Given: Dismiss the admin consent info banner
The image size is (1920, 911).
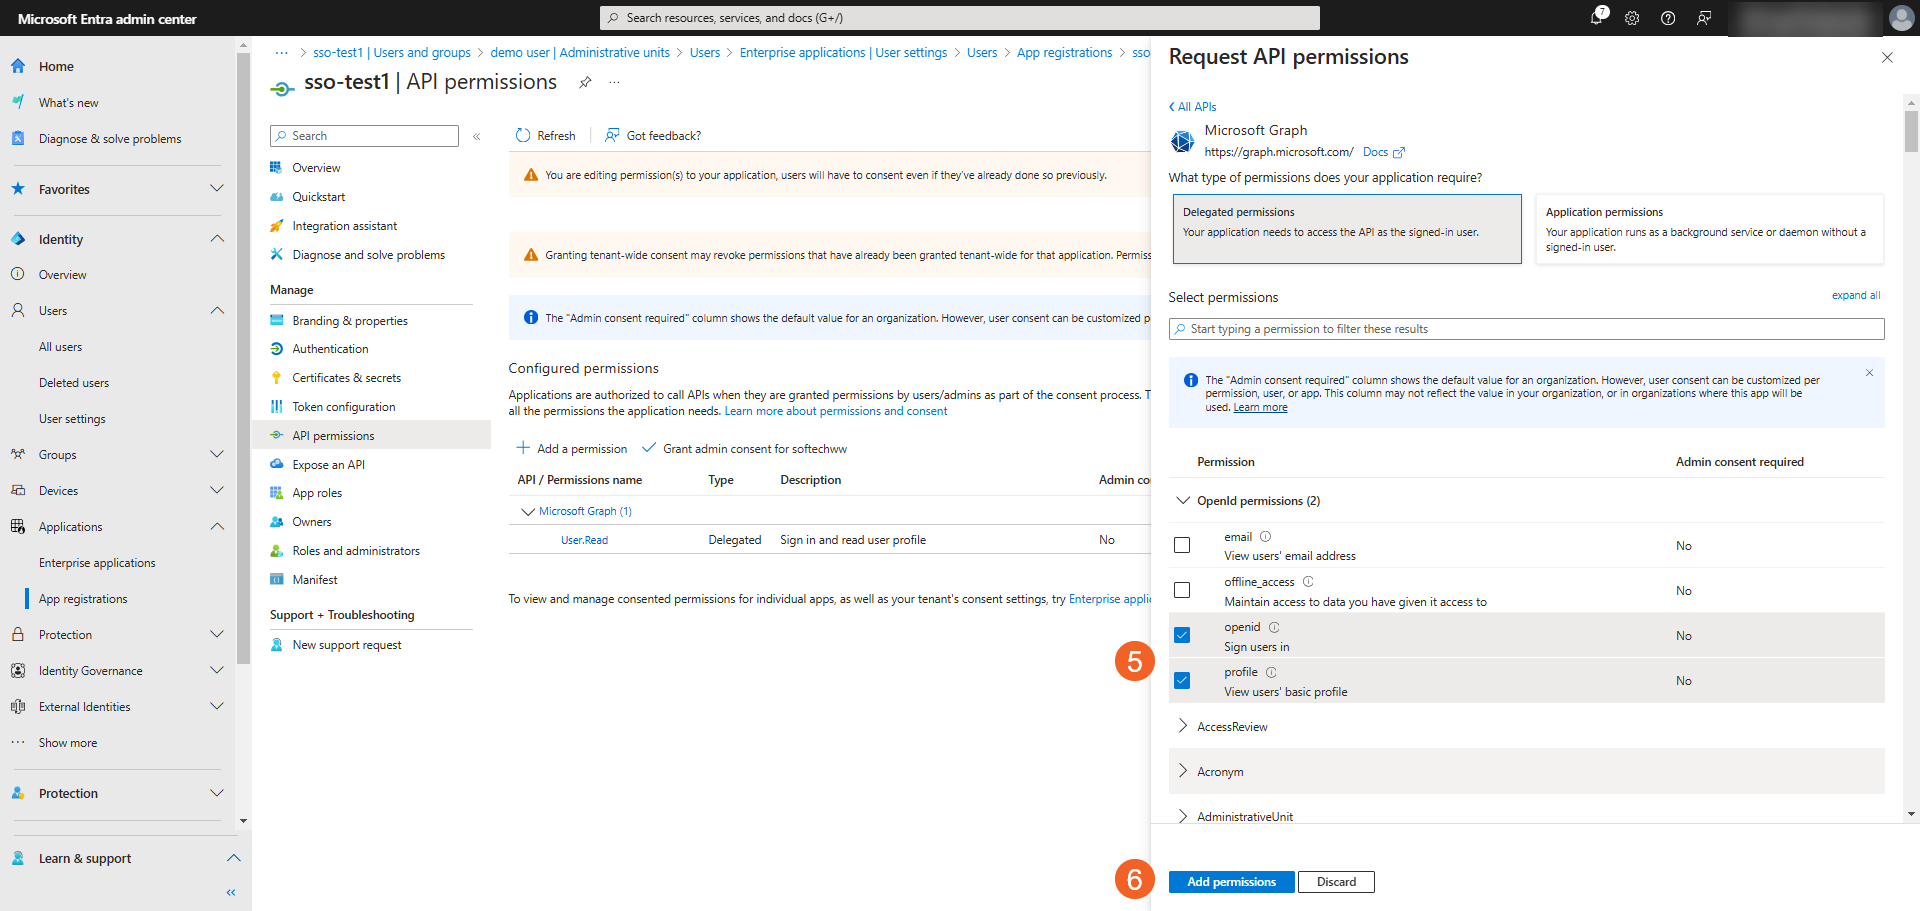Looking at the screenshot, I should point(1869,373).
